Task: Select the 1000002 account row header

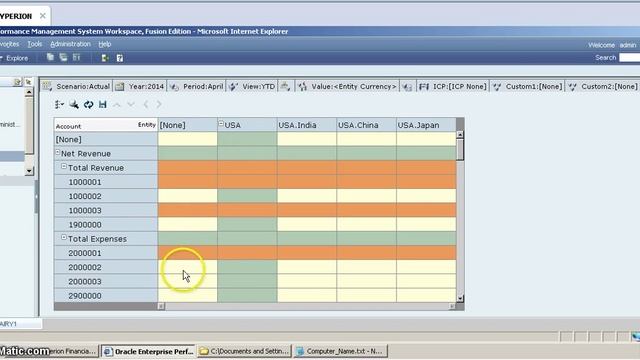Action: [106, 196]
